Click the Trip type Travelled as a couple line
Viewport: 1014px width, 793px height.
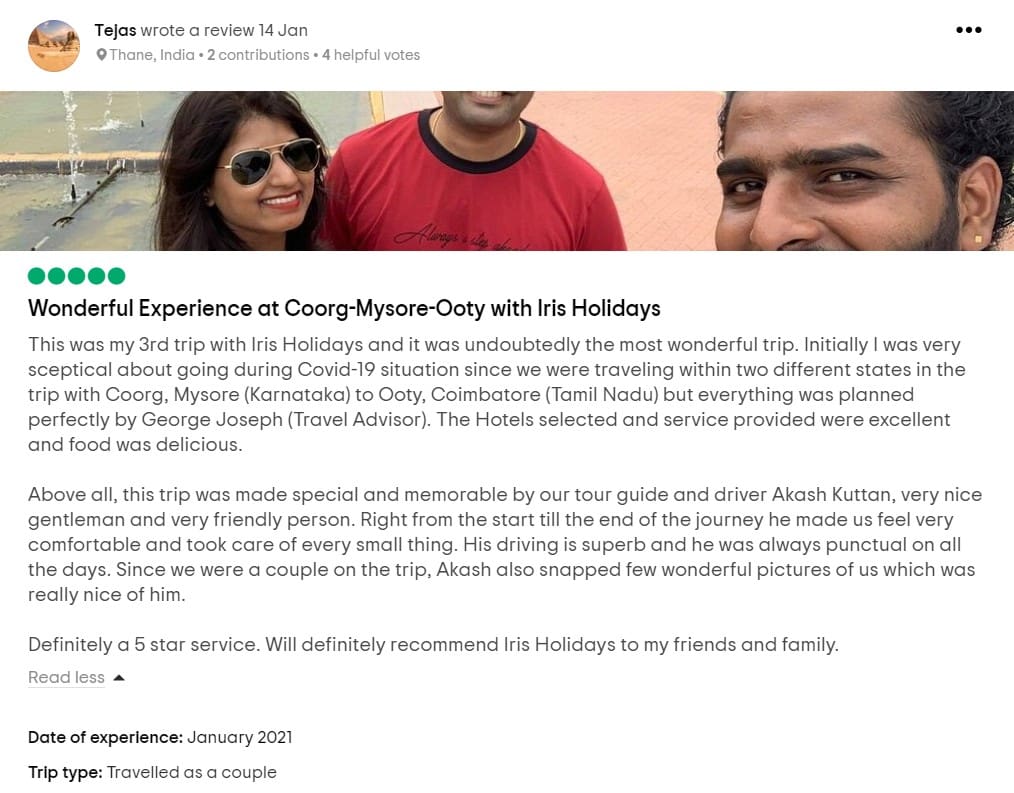(152, 772)
